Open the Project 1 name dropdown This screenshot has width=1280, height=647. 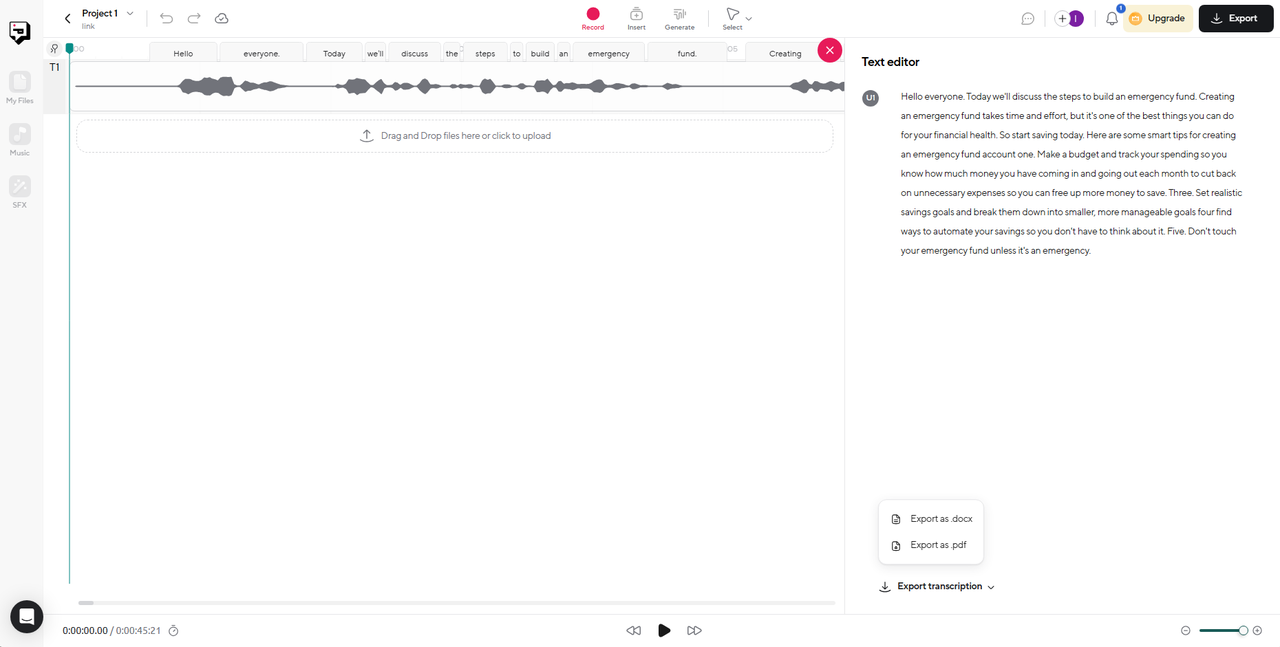coord(108,13)
